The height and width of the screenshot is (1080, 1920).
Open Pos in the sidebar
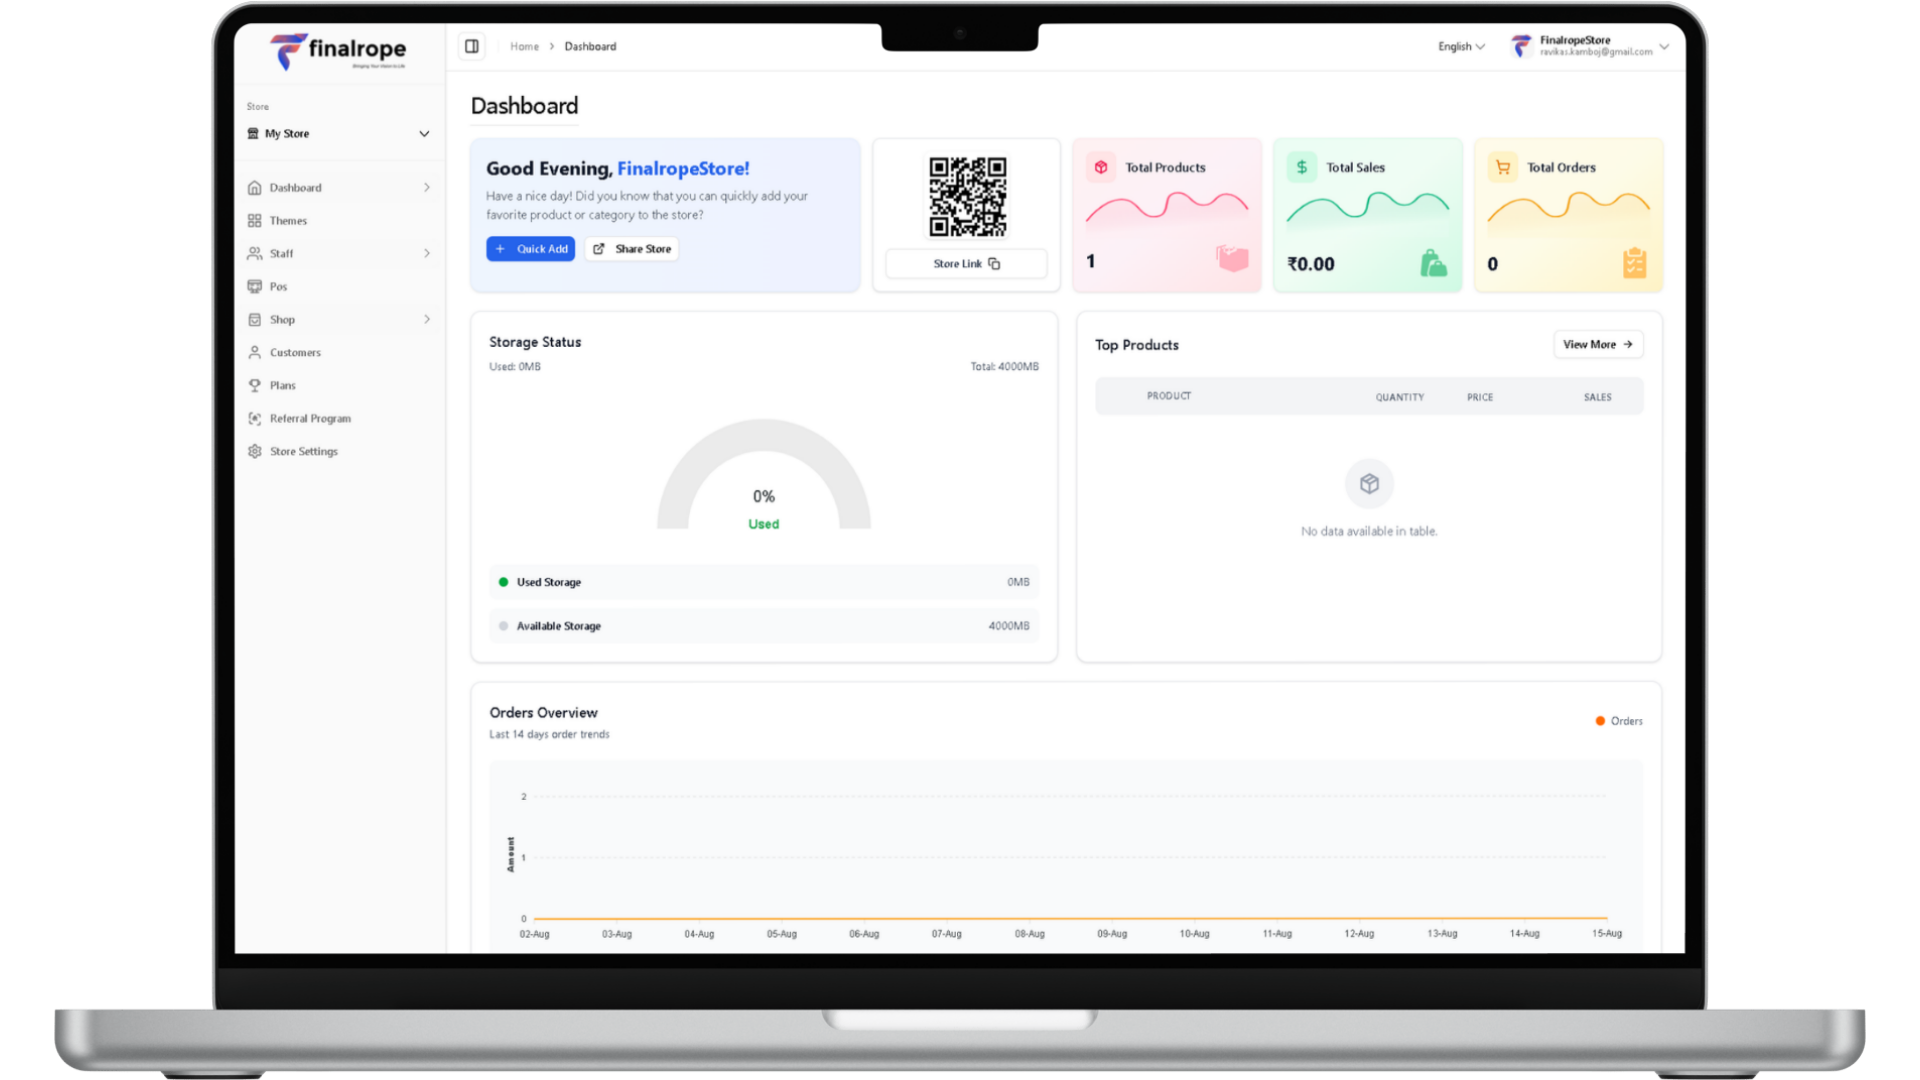point(278,287)
